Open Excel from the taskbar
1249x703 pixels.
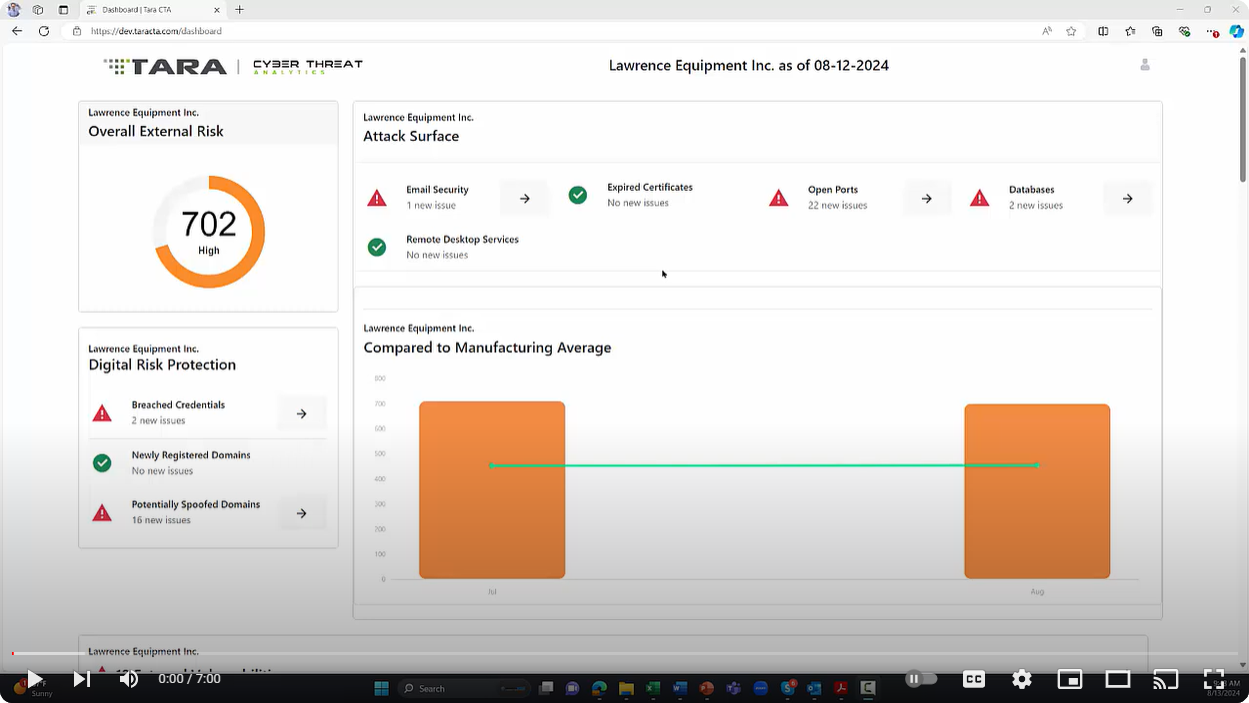(x=653, y=688)
